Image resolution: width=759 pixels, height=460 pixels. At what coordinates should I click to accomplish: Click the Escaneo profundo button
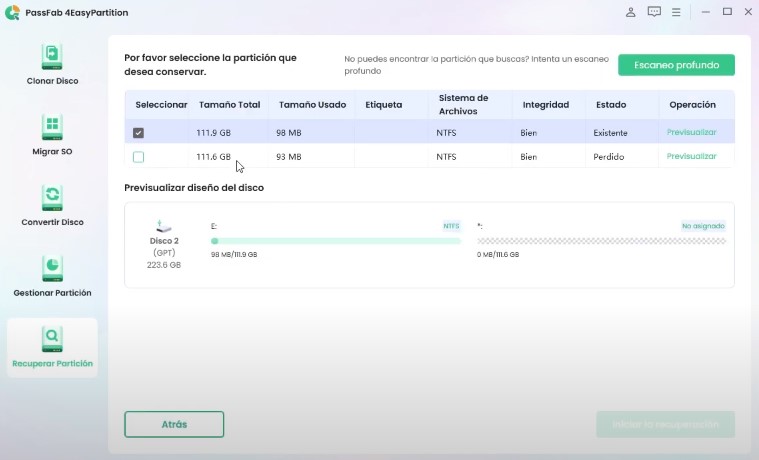tap(676, 65)
